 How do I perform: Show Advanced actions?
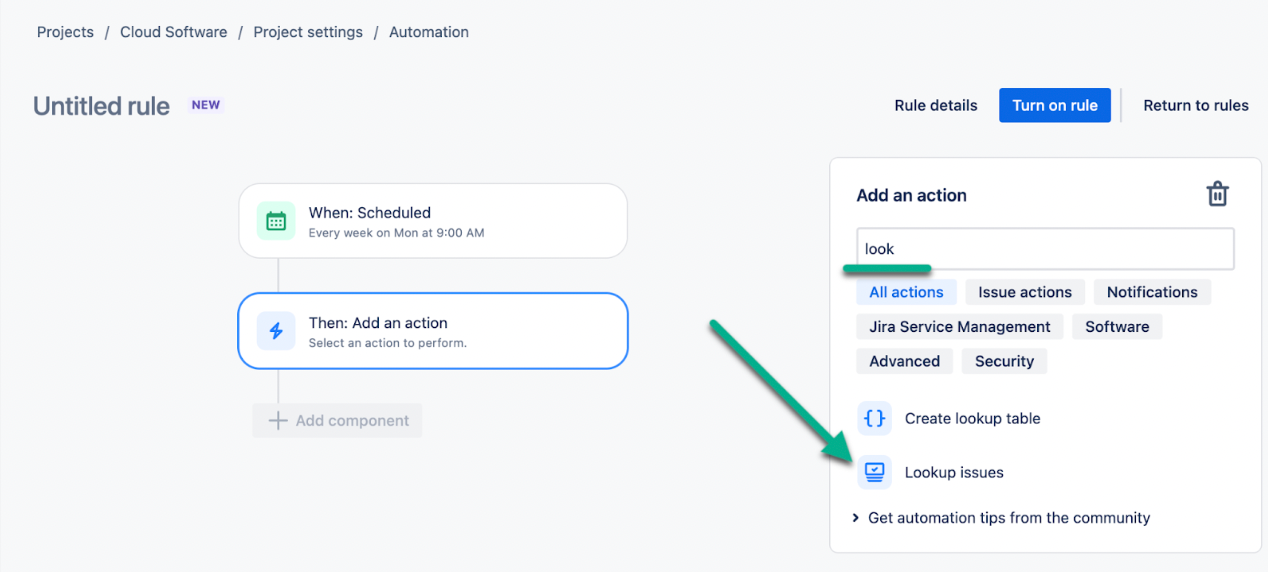[905, 362]
